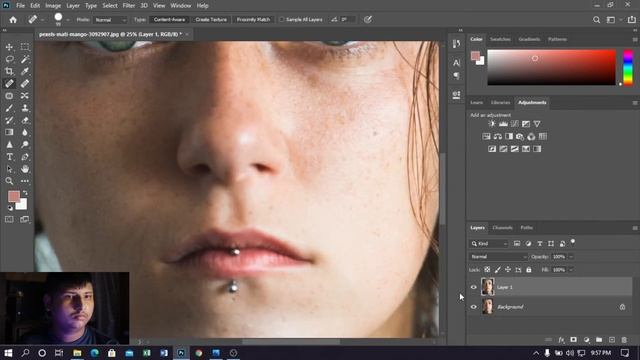Select the Eraser tool
The width and height of the screenshot is (640, 360).
pyautogui.click(x=25, y=120)
